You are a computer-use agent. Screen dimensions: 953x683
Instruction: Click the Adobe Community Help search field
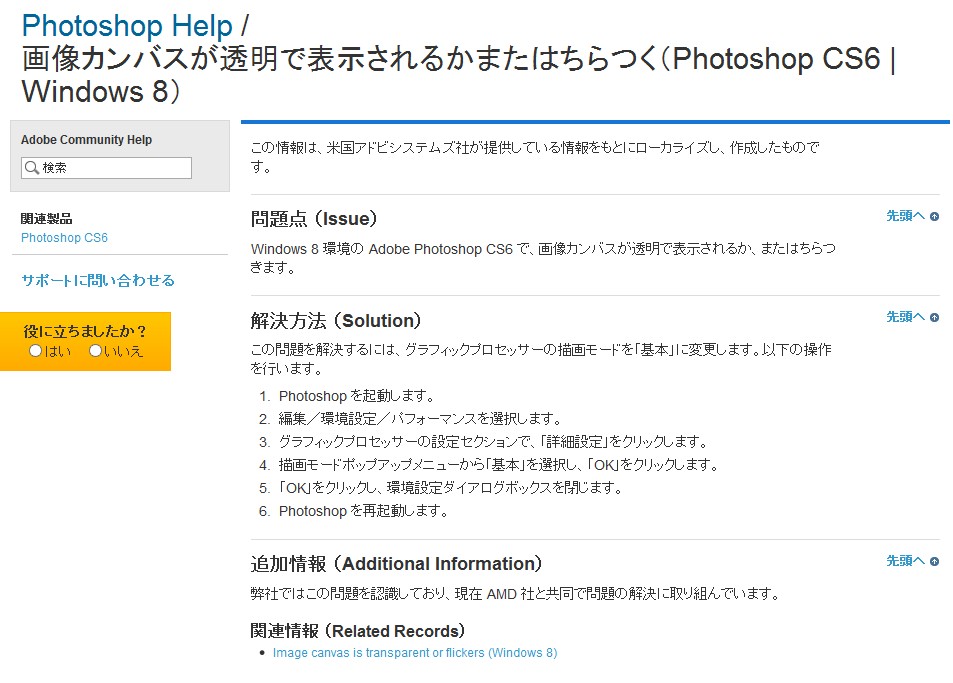[x=106, y=168]
